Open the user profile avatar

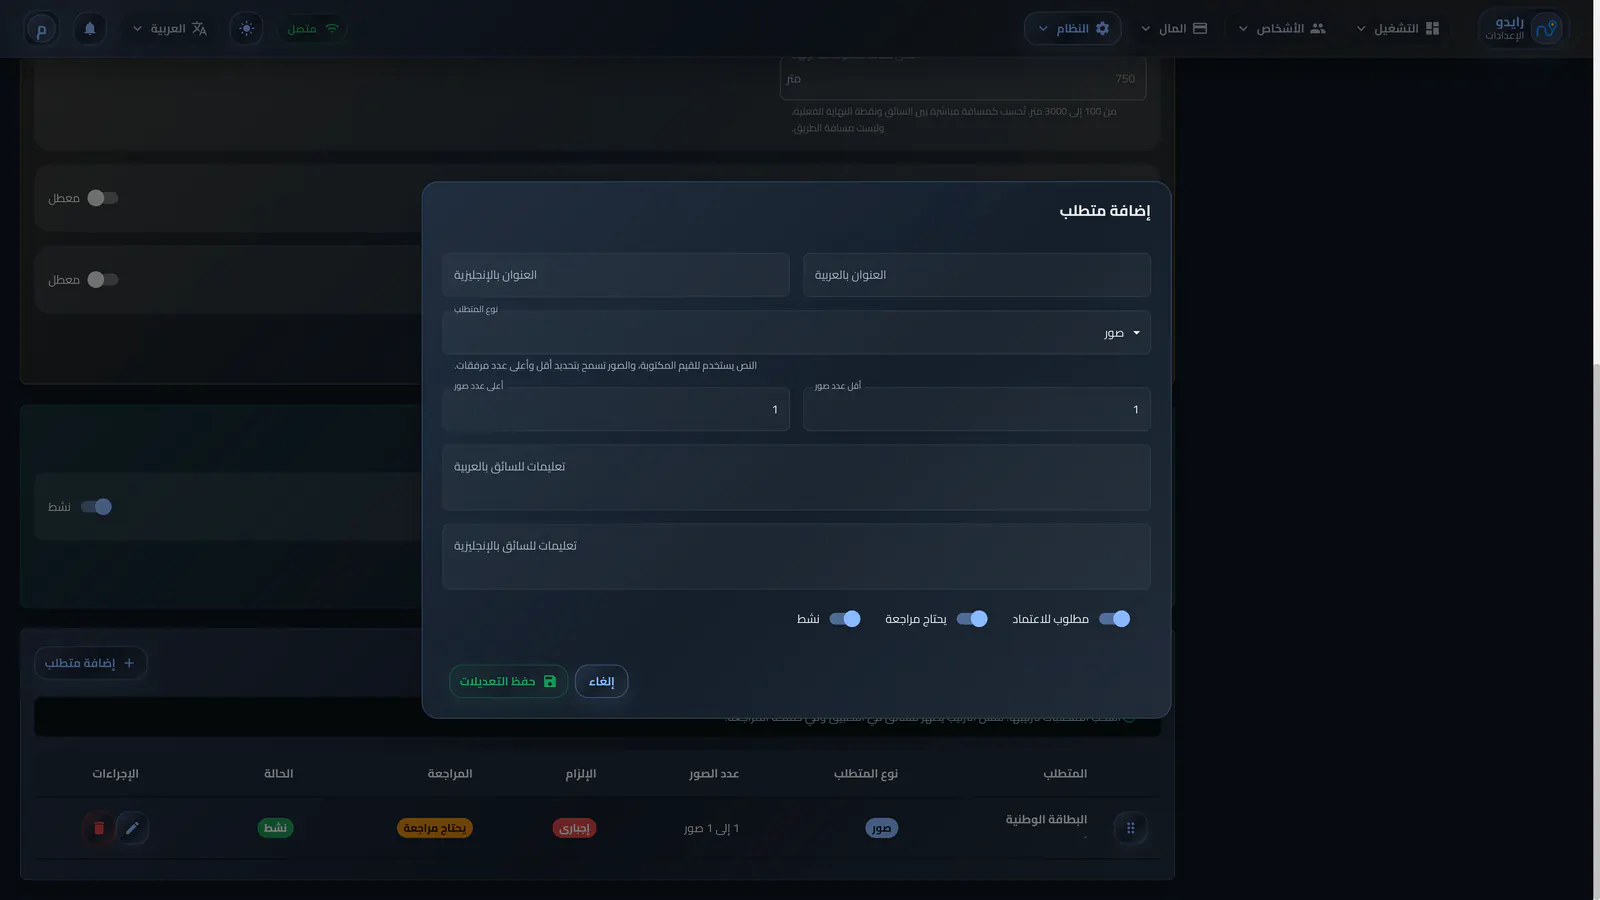[41, 29]
